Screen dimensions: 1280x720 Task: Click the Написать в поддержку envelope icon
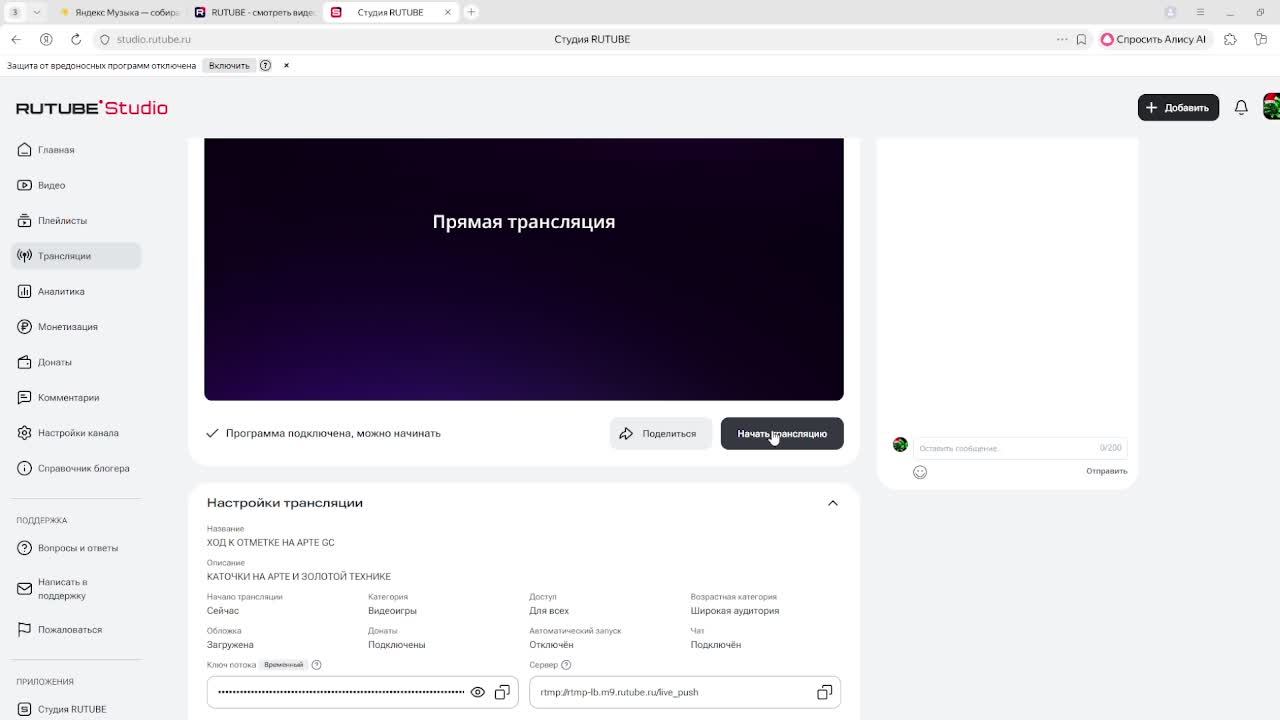(x=25, y=589)
